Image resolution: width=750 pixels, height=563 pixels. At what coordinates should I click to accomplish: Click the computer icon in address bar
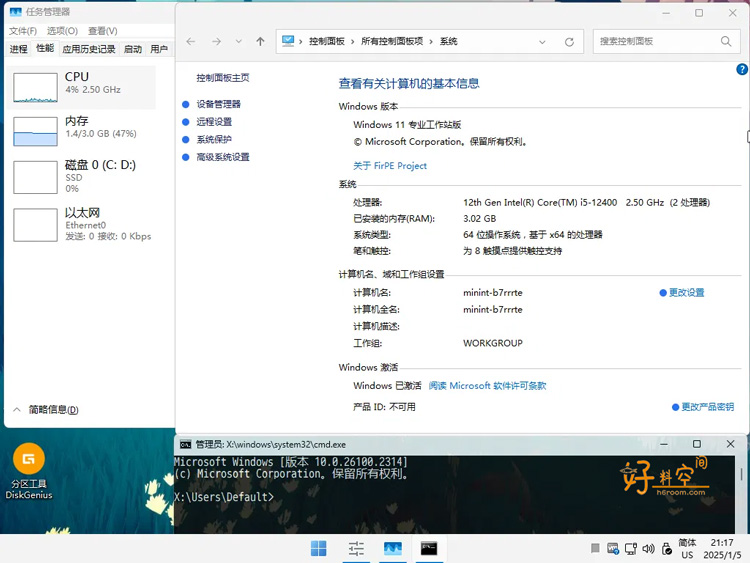(x=288, y=41)
